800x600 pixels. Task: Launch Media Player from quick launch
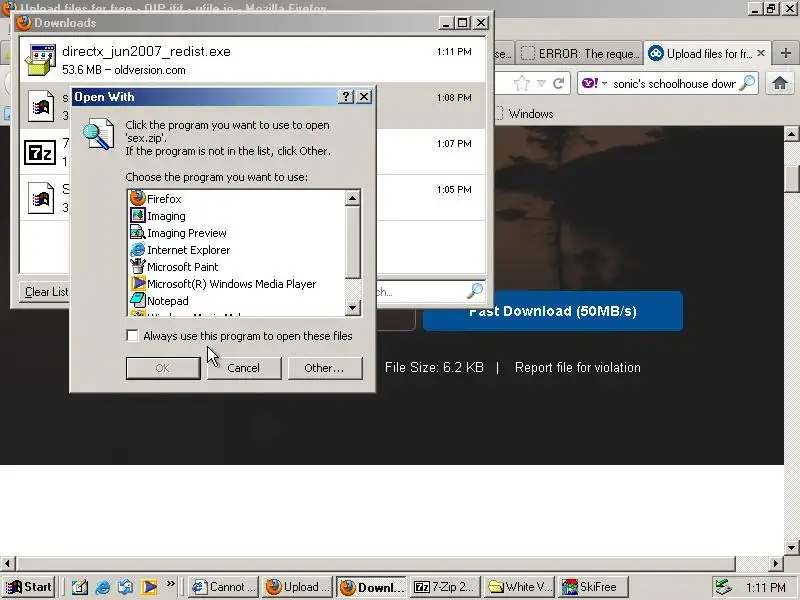(x=149, y=587)
